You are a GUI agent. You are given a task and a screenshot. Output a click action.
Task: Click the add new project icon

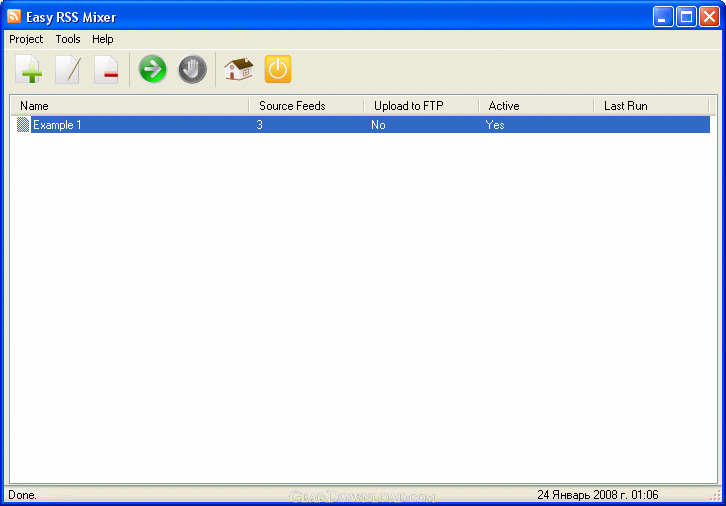click(29, 69)
